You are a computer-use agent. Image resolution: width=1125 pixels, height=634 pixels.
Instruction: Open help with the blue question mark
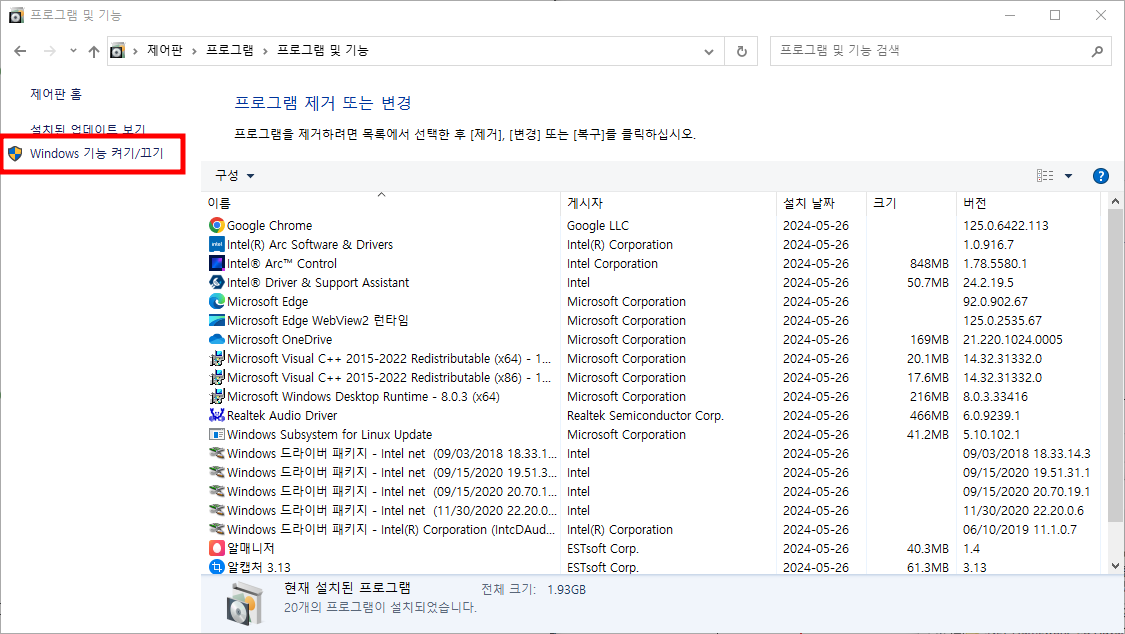coord(1101,176)
